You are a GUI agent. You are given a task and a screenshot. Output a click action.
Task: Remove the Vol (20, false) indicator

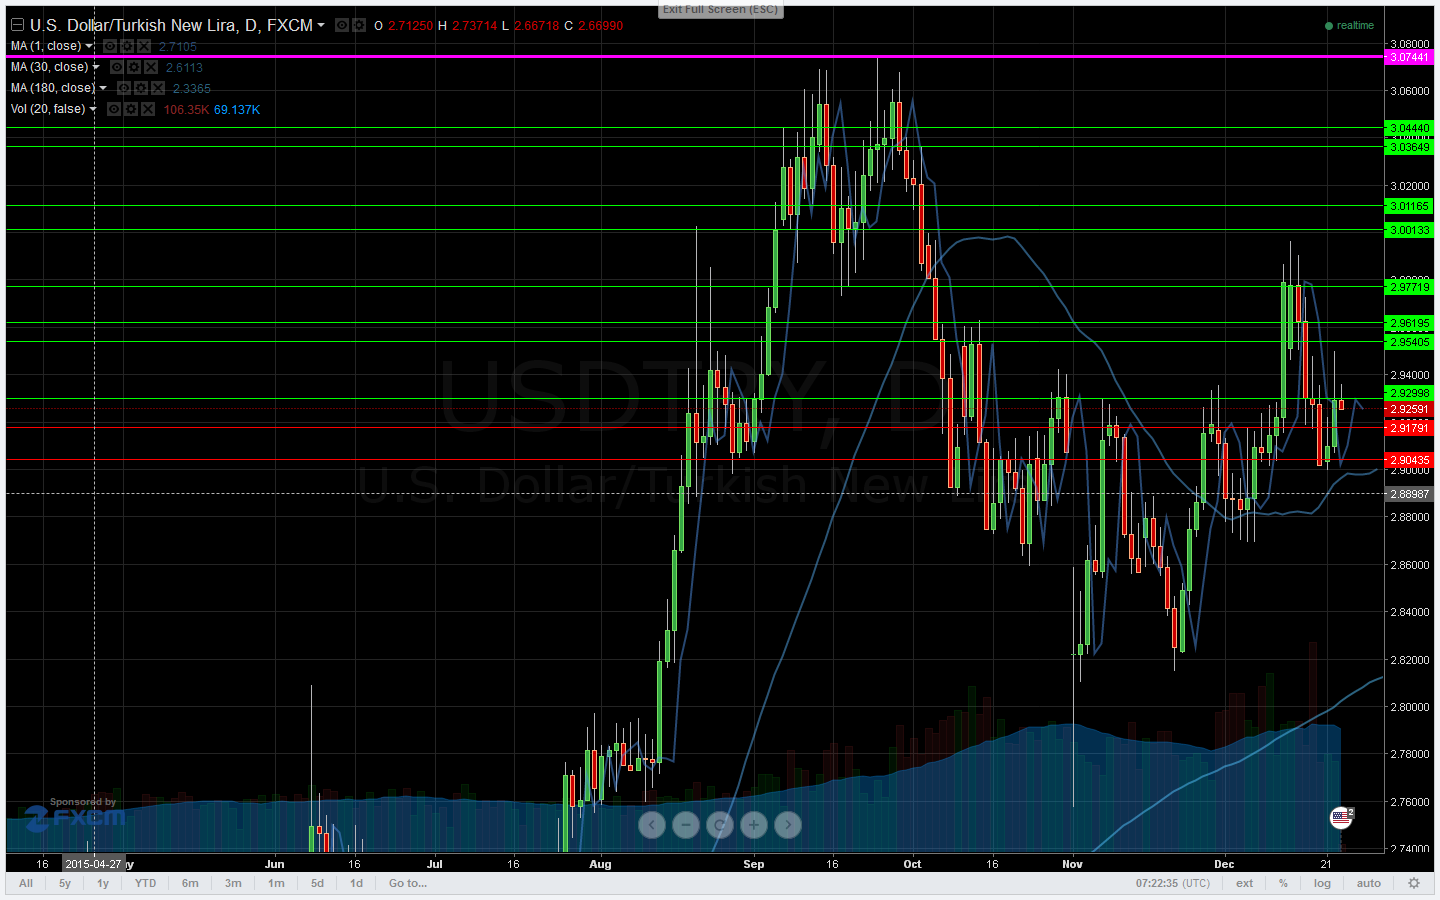[148, 109]
